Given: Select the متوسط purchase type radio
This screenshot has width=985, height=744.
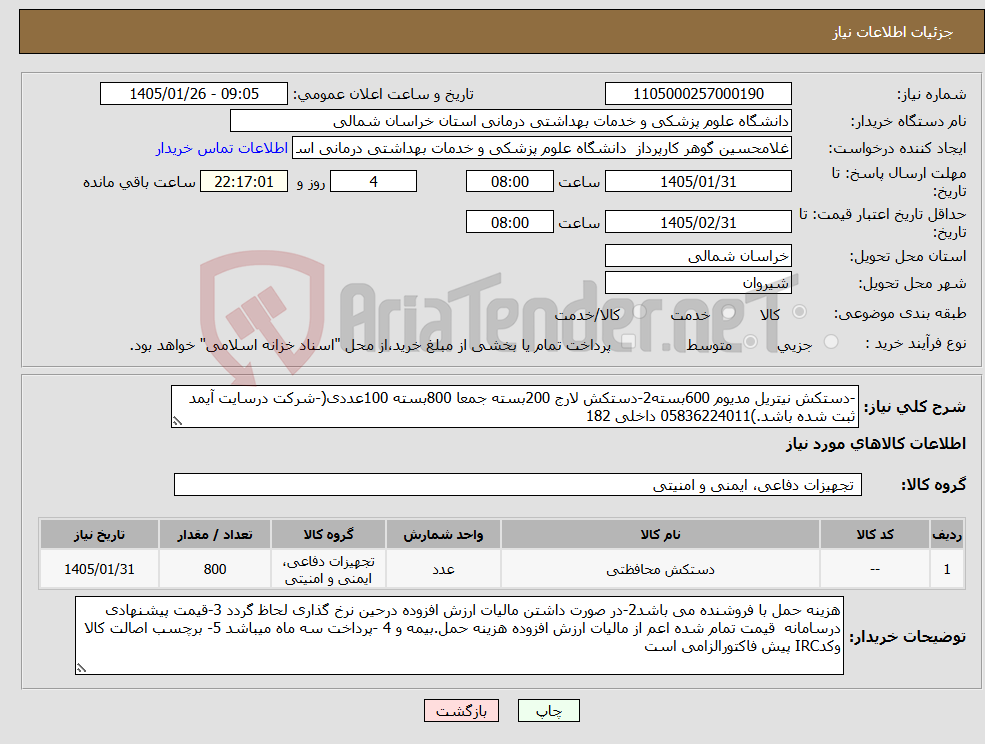Looking at the screenshot, I should point(750,342).
